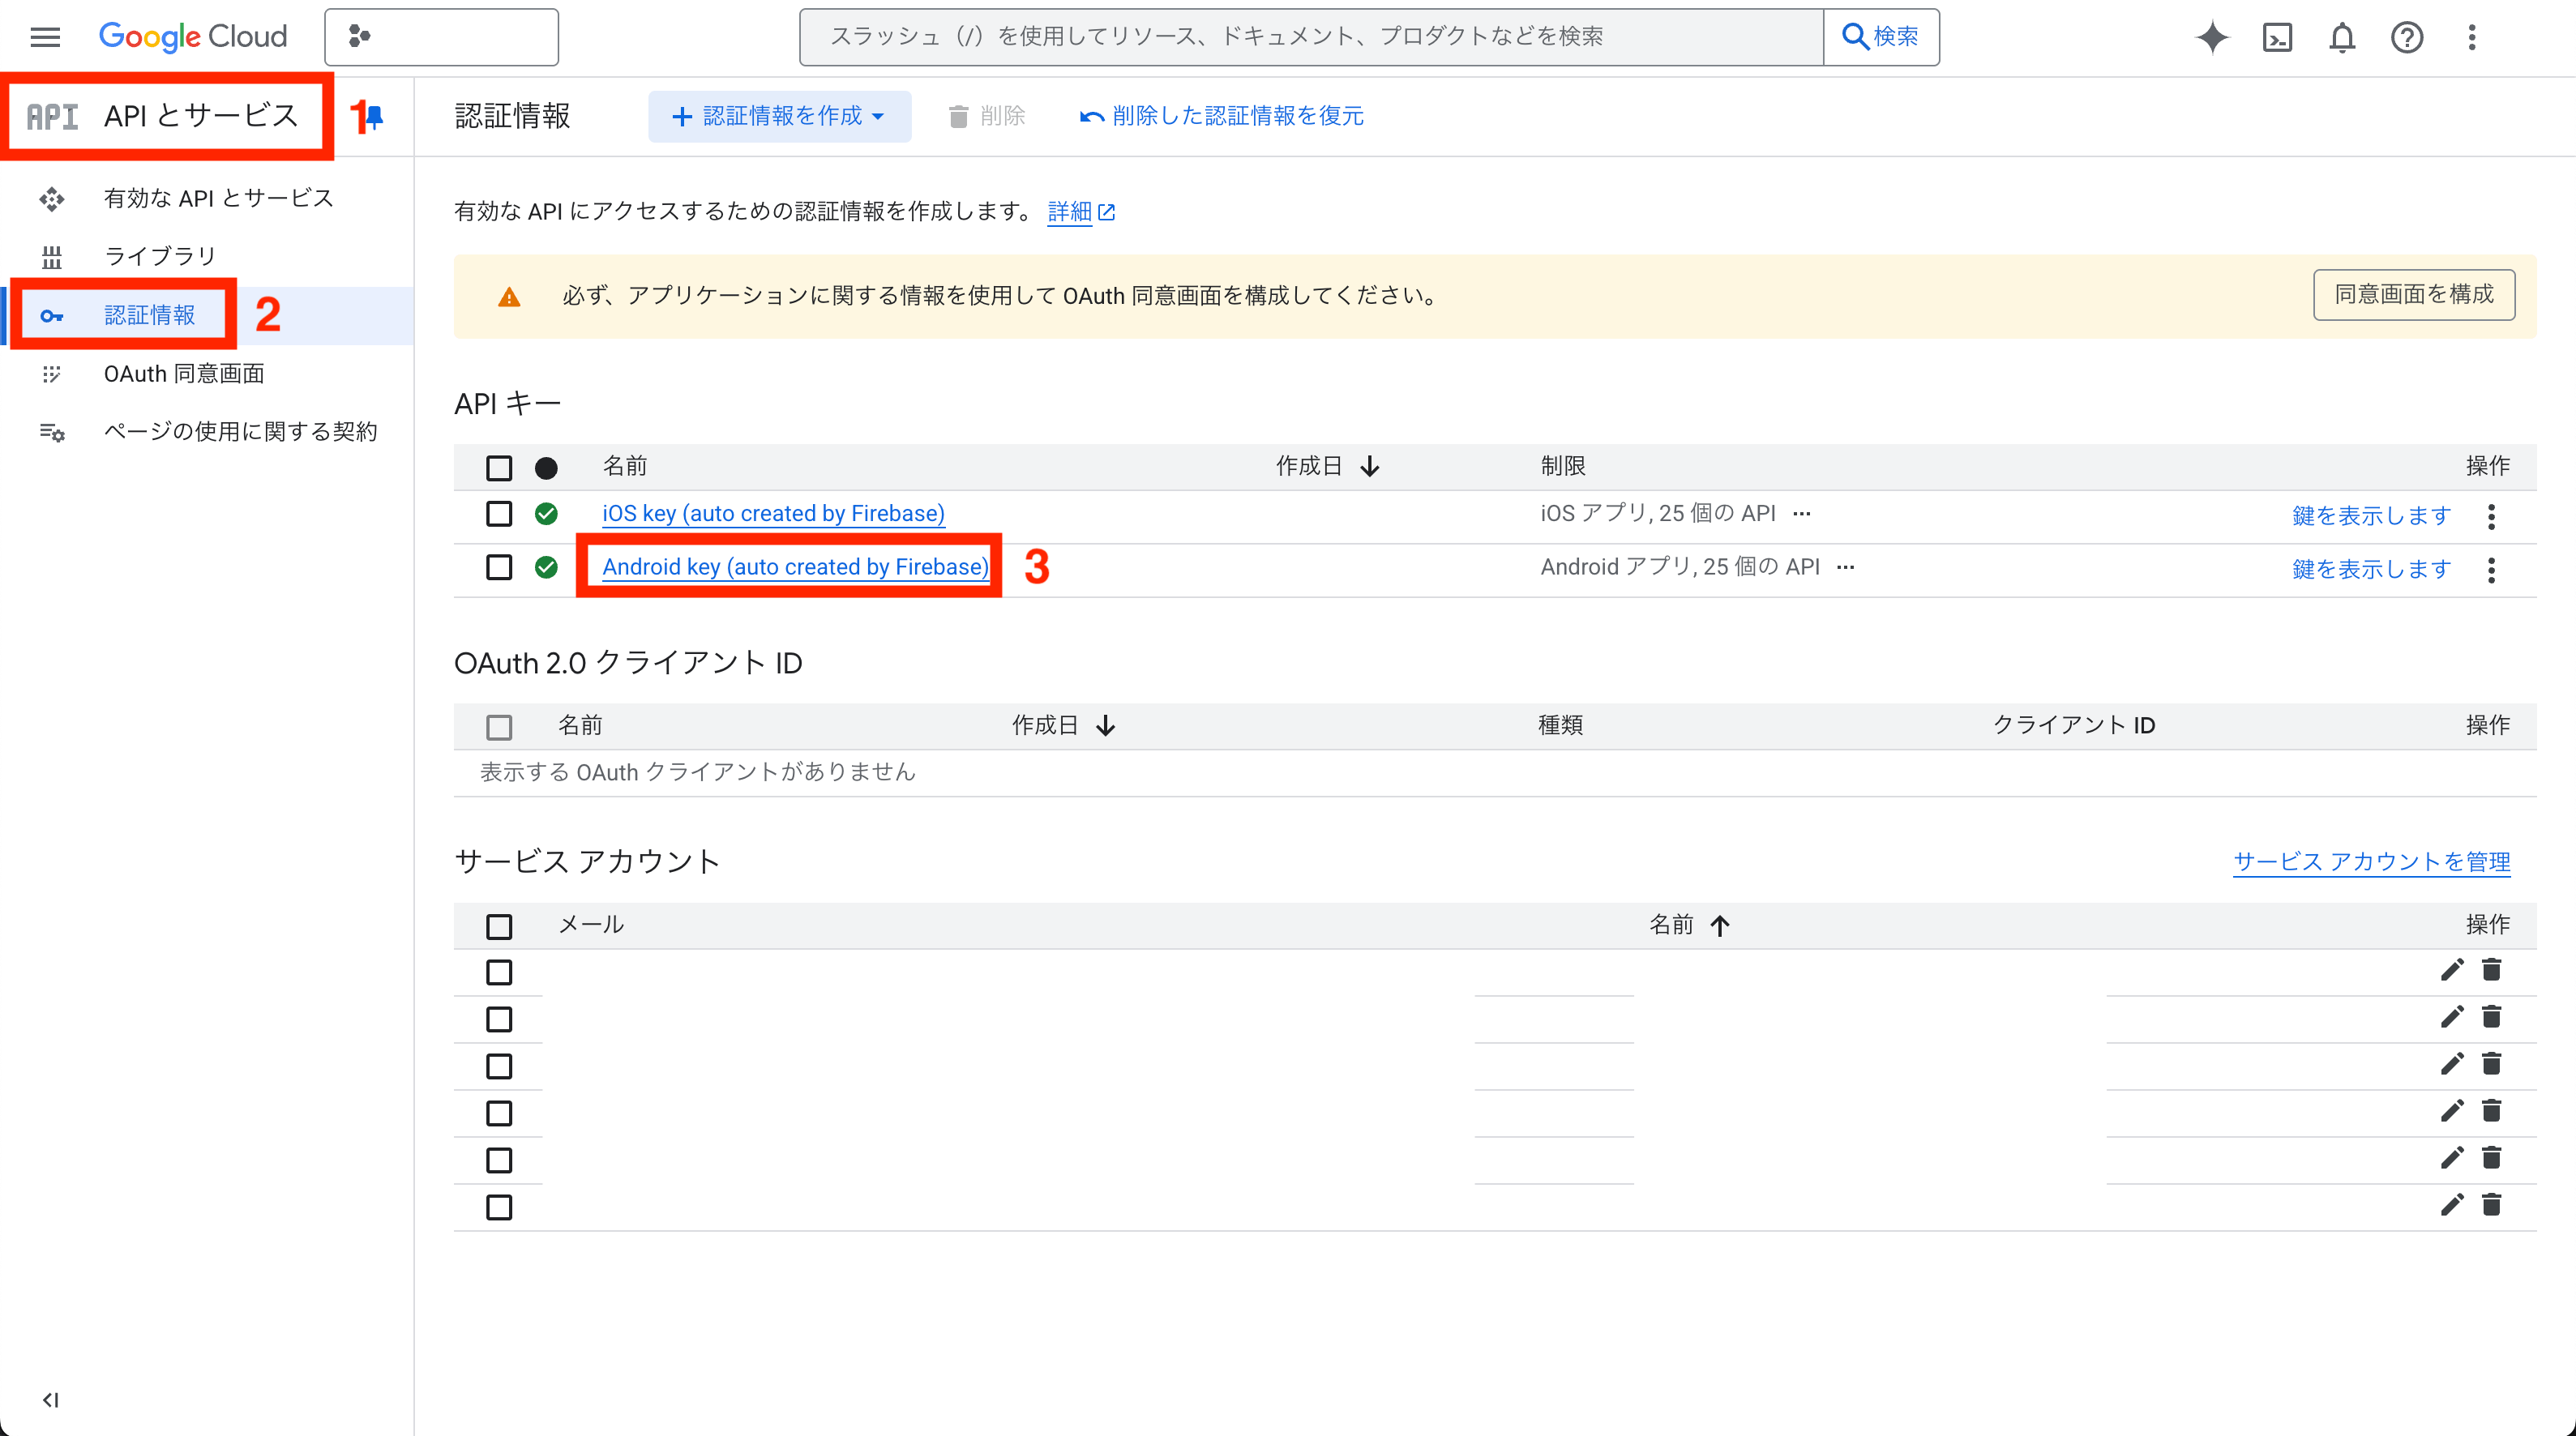2576x1436 pixels.
Task: Go to ライブラリ in the sidebar
Action: pyautogui.click(x=160, y=256)
